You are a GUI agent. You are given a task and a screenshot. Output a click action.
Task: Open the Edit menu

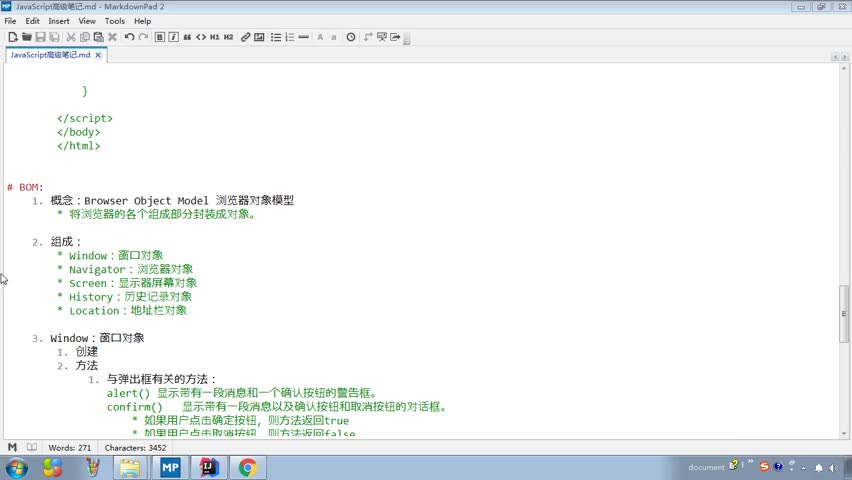tap(33, 21)
